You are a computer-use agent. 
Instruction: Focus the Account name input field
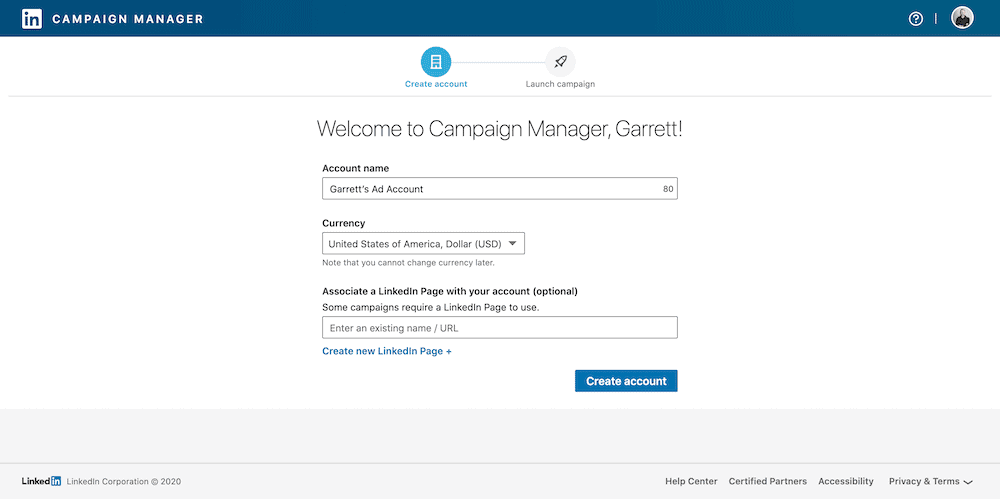pos(500,189)
